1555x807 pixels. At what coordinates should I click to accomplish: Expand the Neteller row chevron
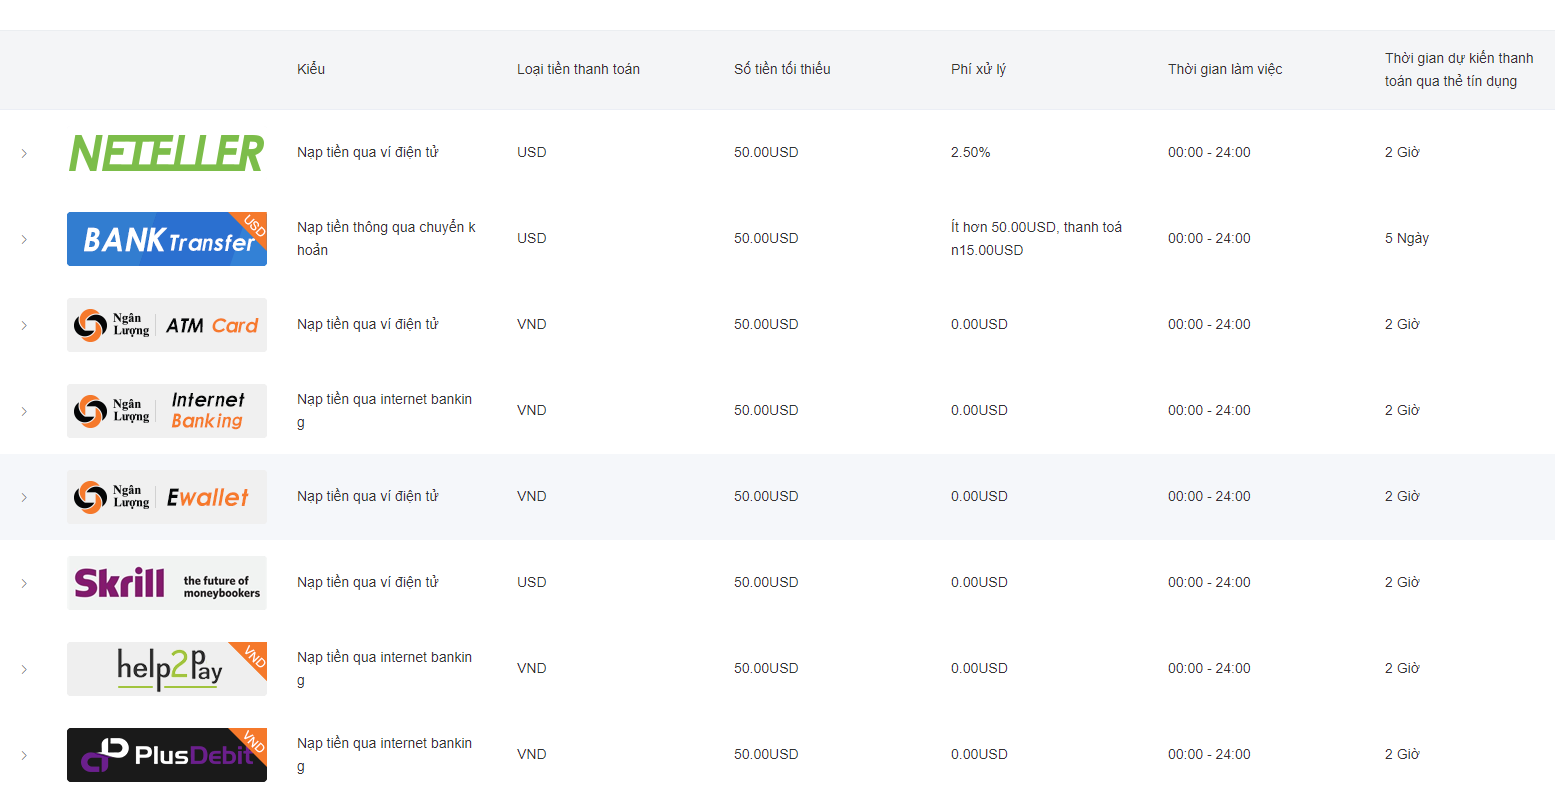(x=24, y=153)
